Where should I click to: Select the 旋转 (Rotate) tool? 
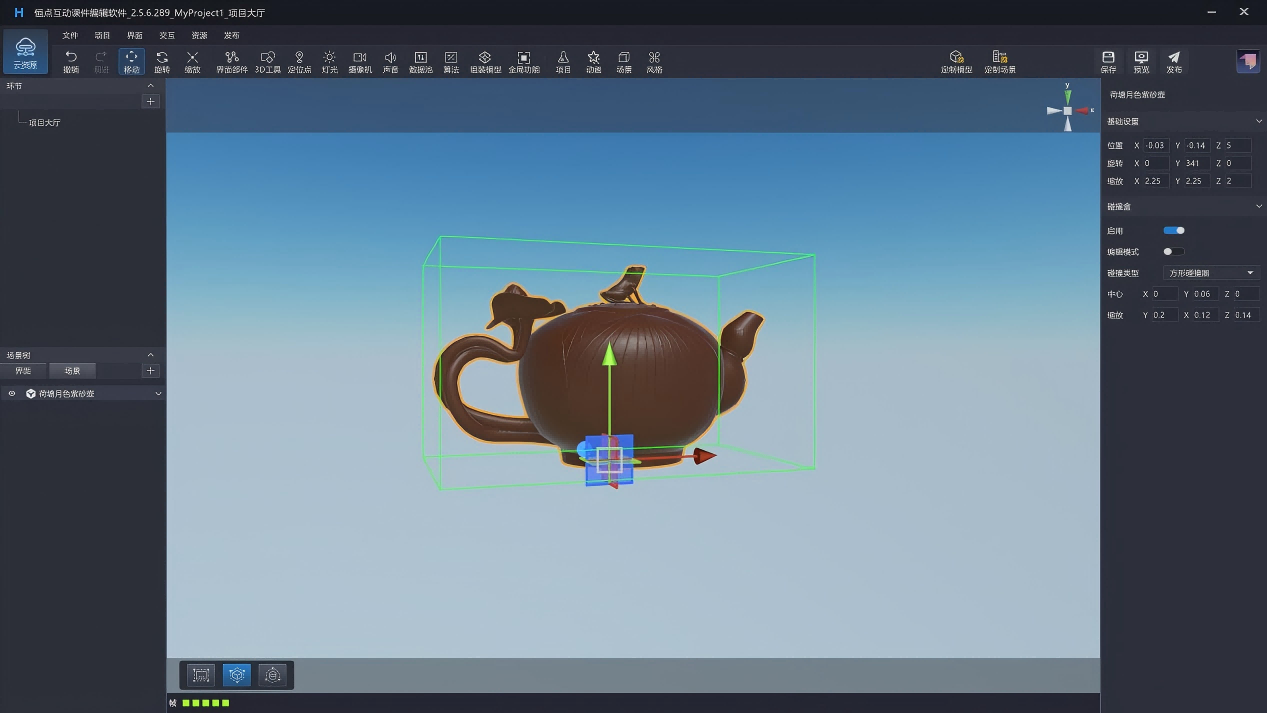tap(161, 61)
